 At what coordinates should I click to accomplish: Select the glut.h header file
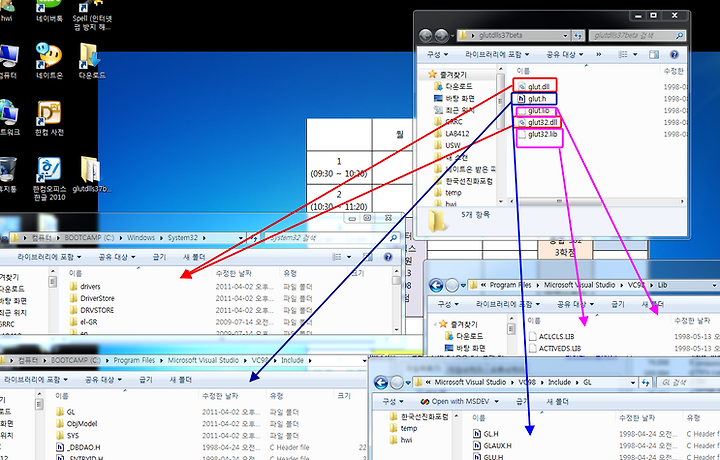pos(532,99)
